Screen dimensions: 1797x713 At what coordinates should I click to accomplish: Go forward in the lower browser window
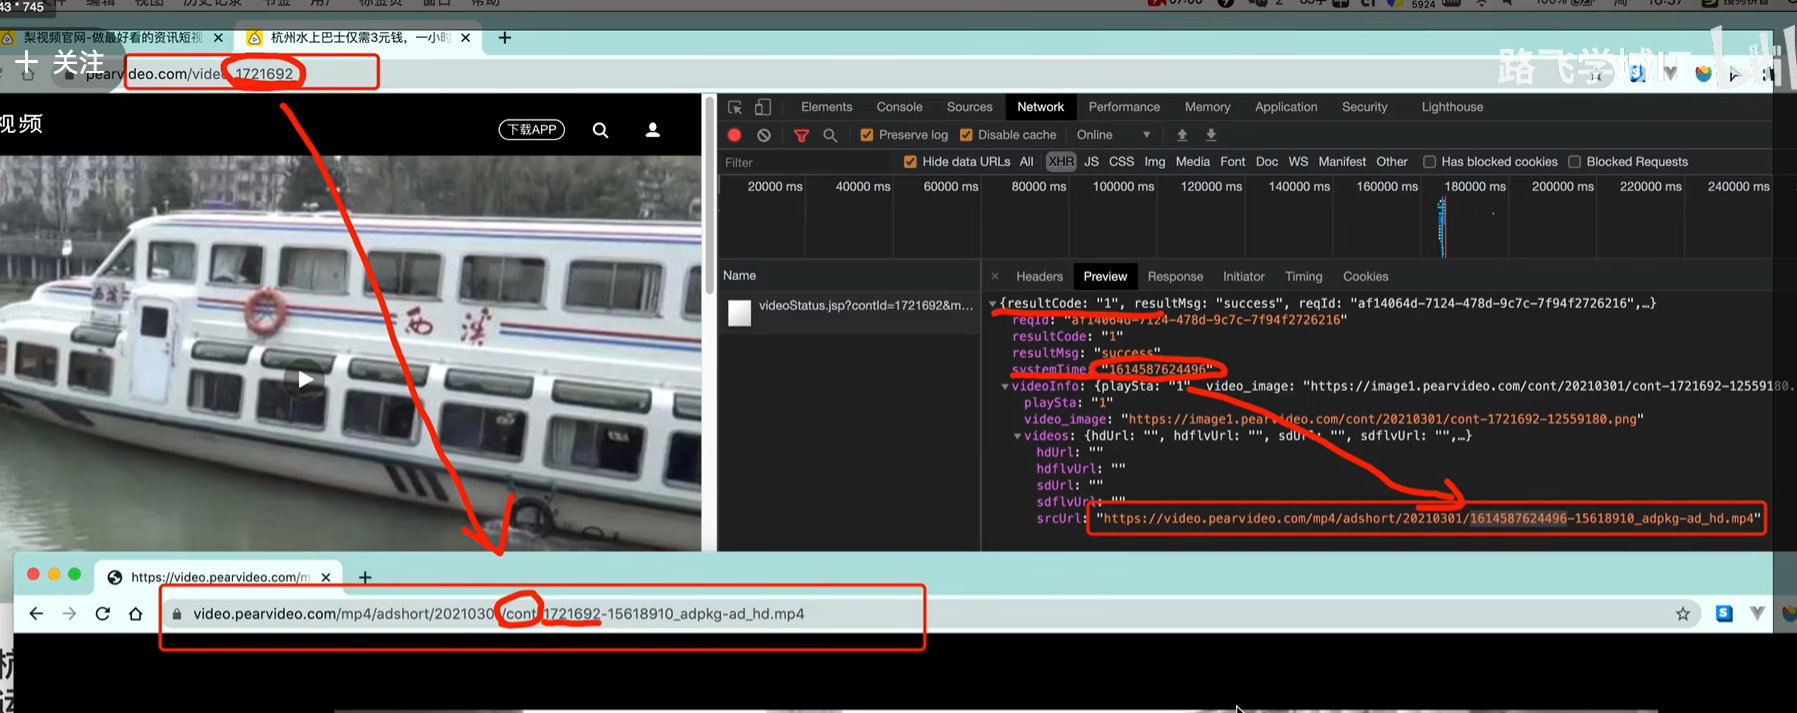tap(69, 614)
